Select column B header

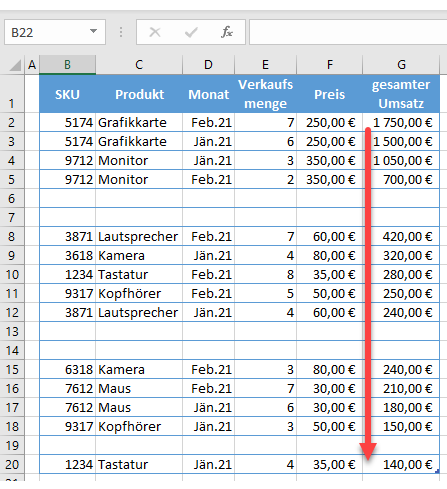click(68, 65)
